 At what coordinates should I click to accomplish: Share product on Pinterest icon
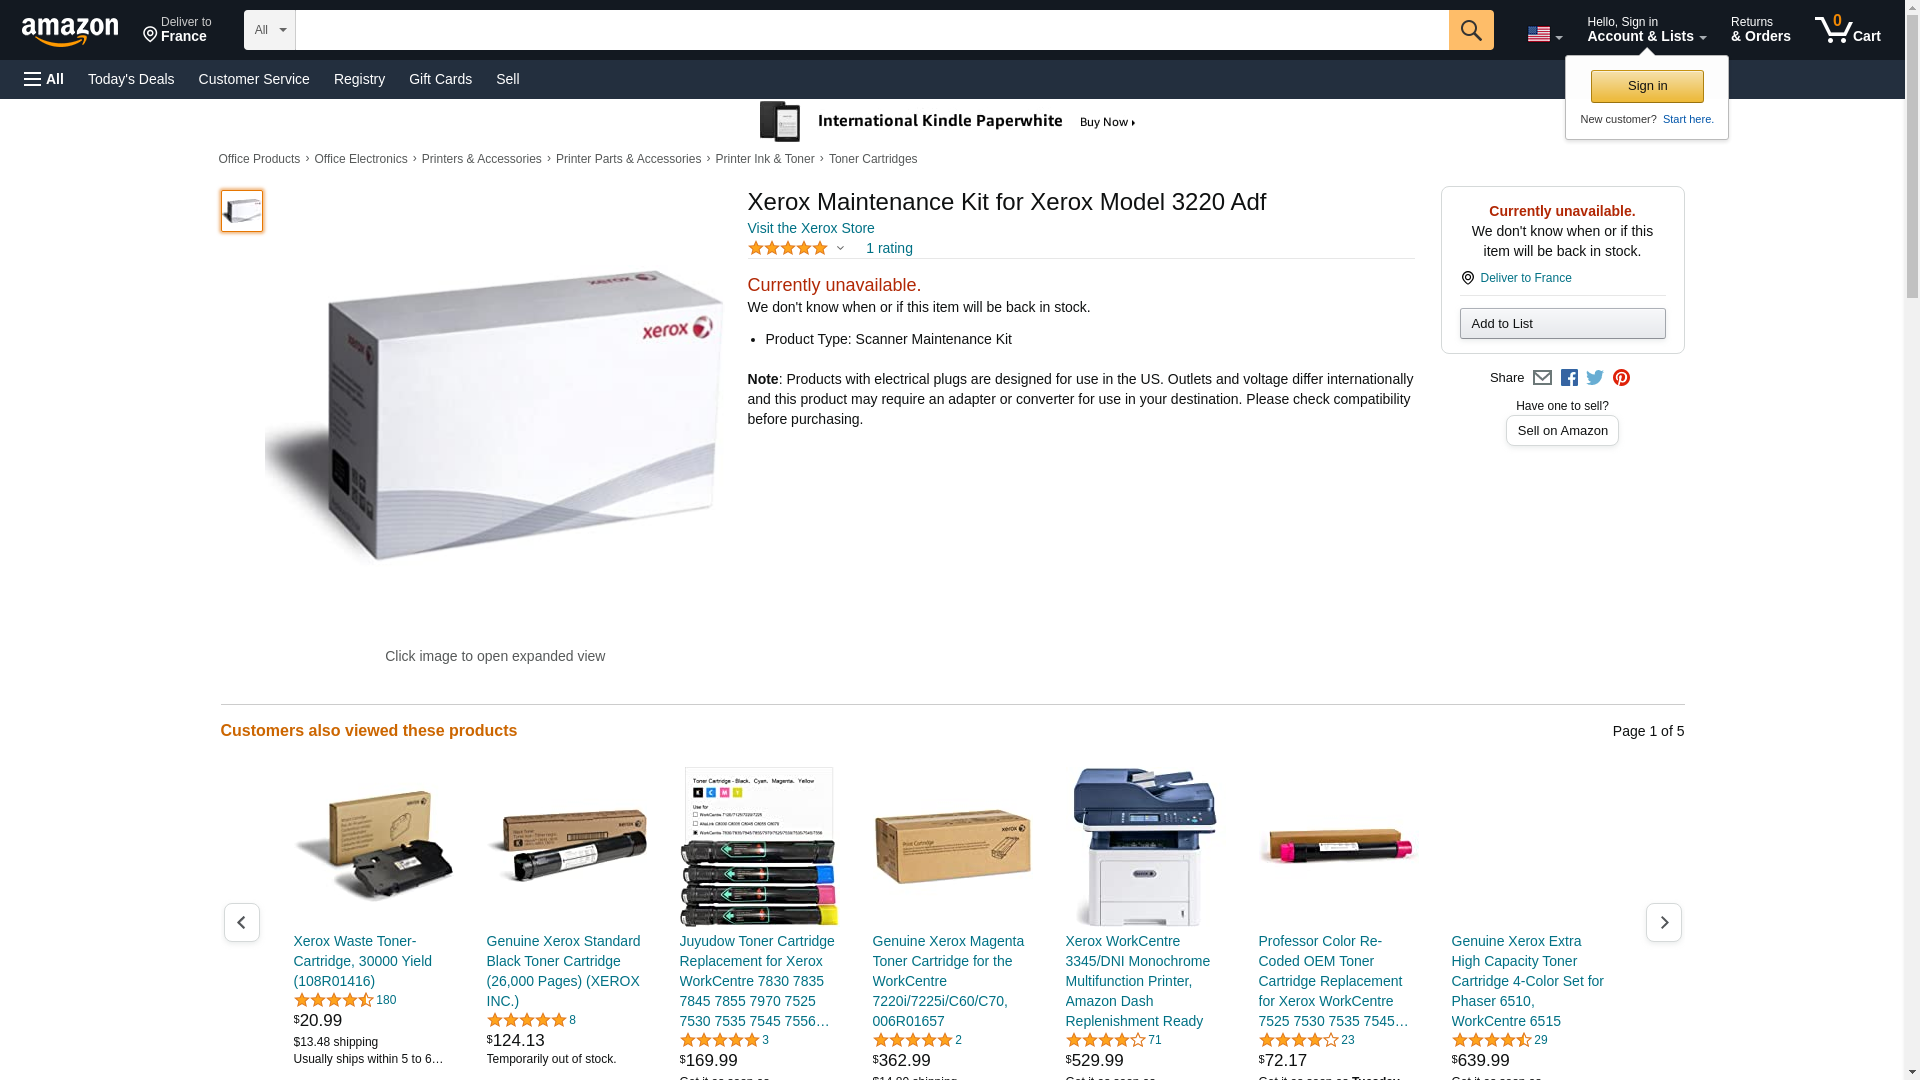click(1621, 378)
